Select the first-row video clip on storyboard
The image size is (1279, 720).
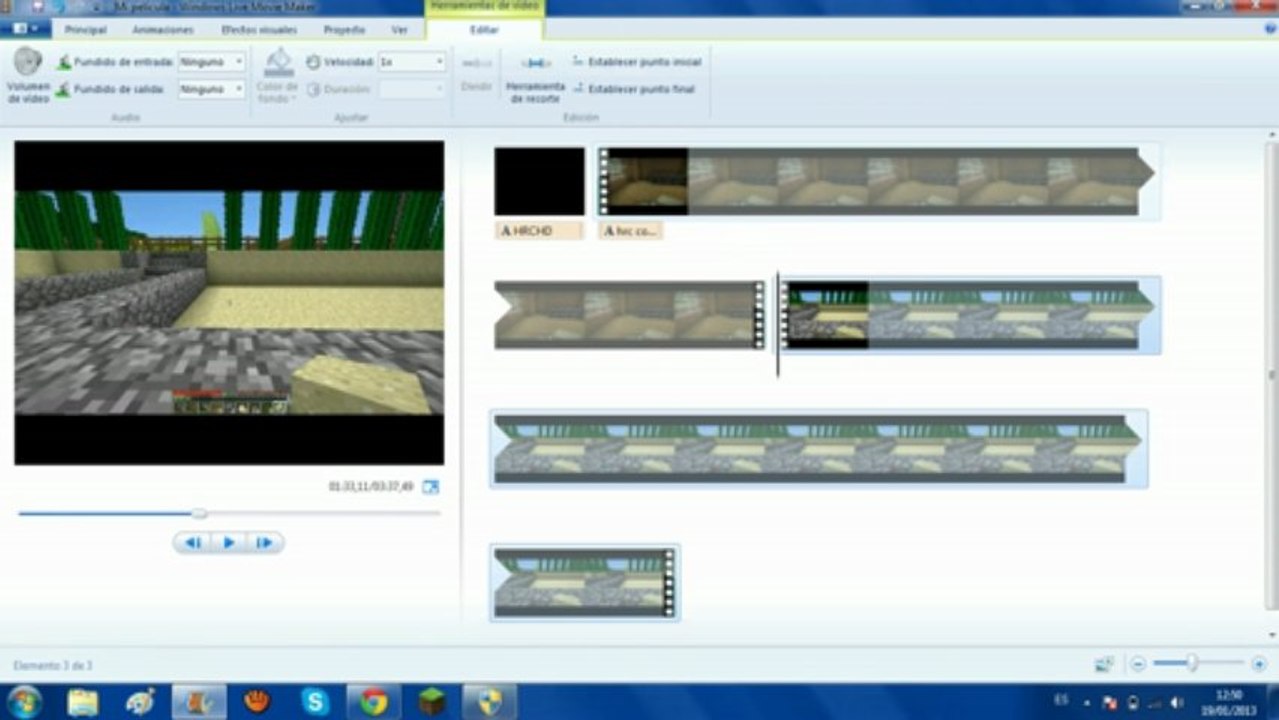click(x=877, y=181)
